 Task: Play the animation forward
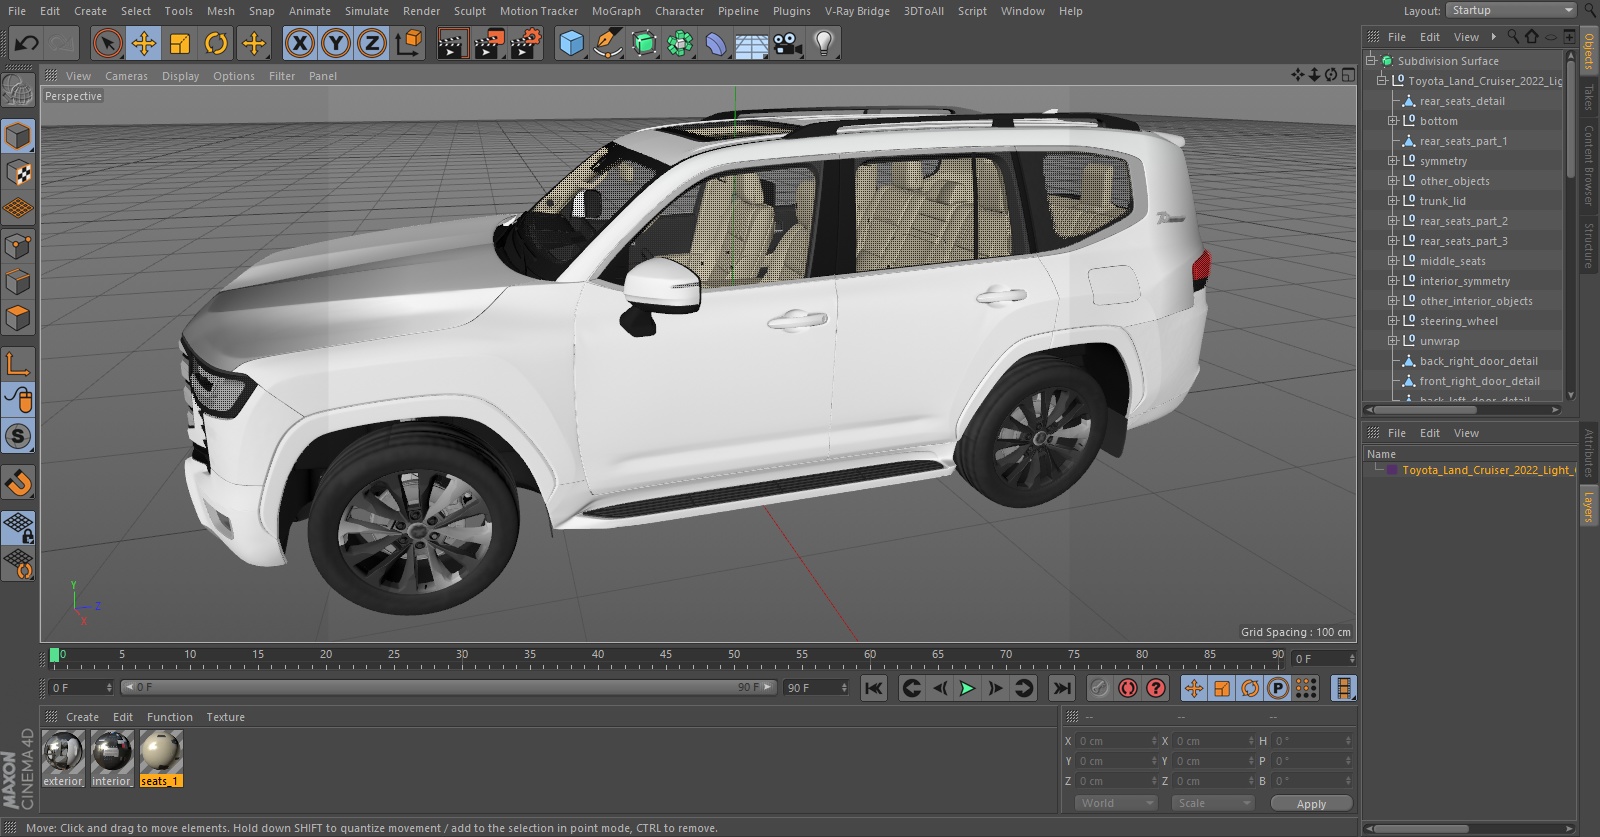[x=967, y=688]
